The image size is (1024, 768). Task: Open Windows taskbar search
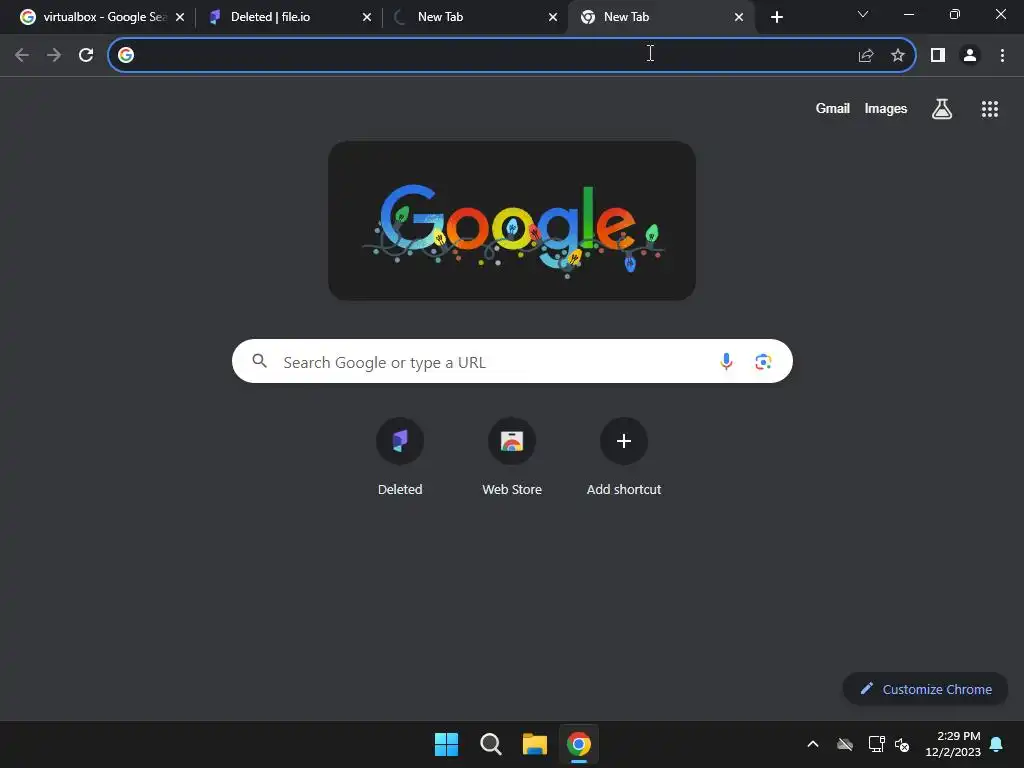(490, 744)
